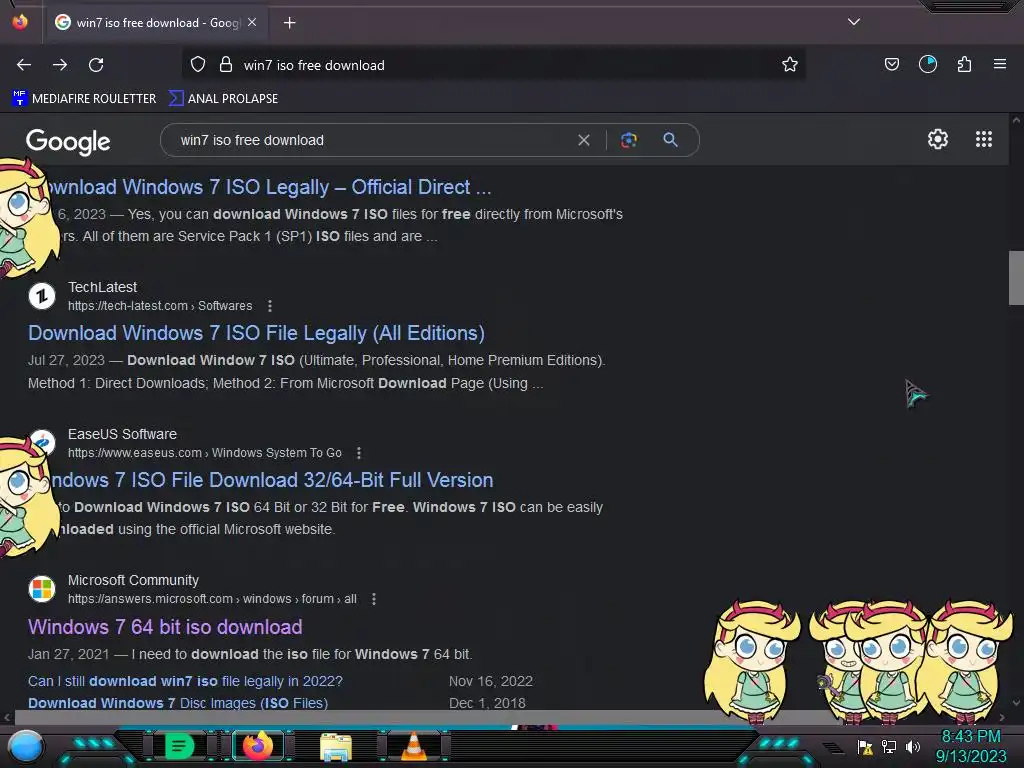This screenshot has width=1024, height=768.
Task: Open Download Windows 7 ISO File Legally (All Editions)
Action: tap(256, 333)
